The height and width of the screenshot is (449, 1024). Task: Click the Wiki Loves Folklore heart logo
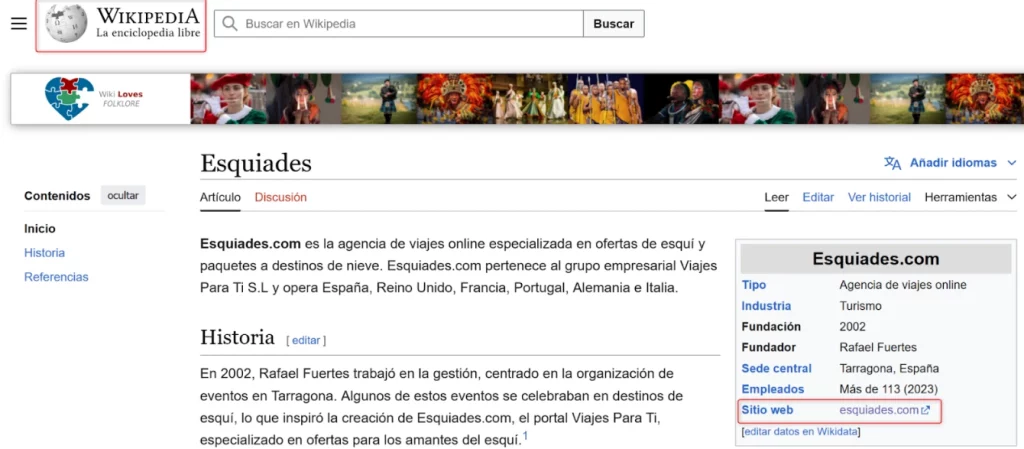click(70, 99)
